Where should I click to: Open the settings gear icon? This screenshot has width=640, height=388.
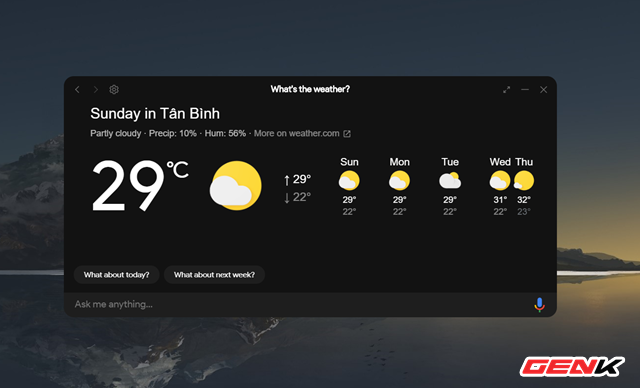coord(114,89)
